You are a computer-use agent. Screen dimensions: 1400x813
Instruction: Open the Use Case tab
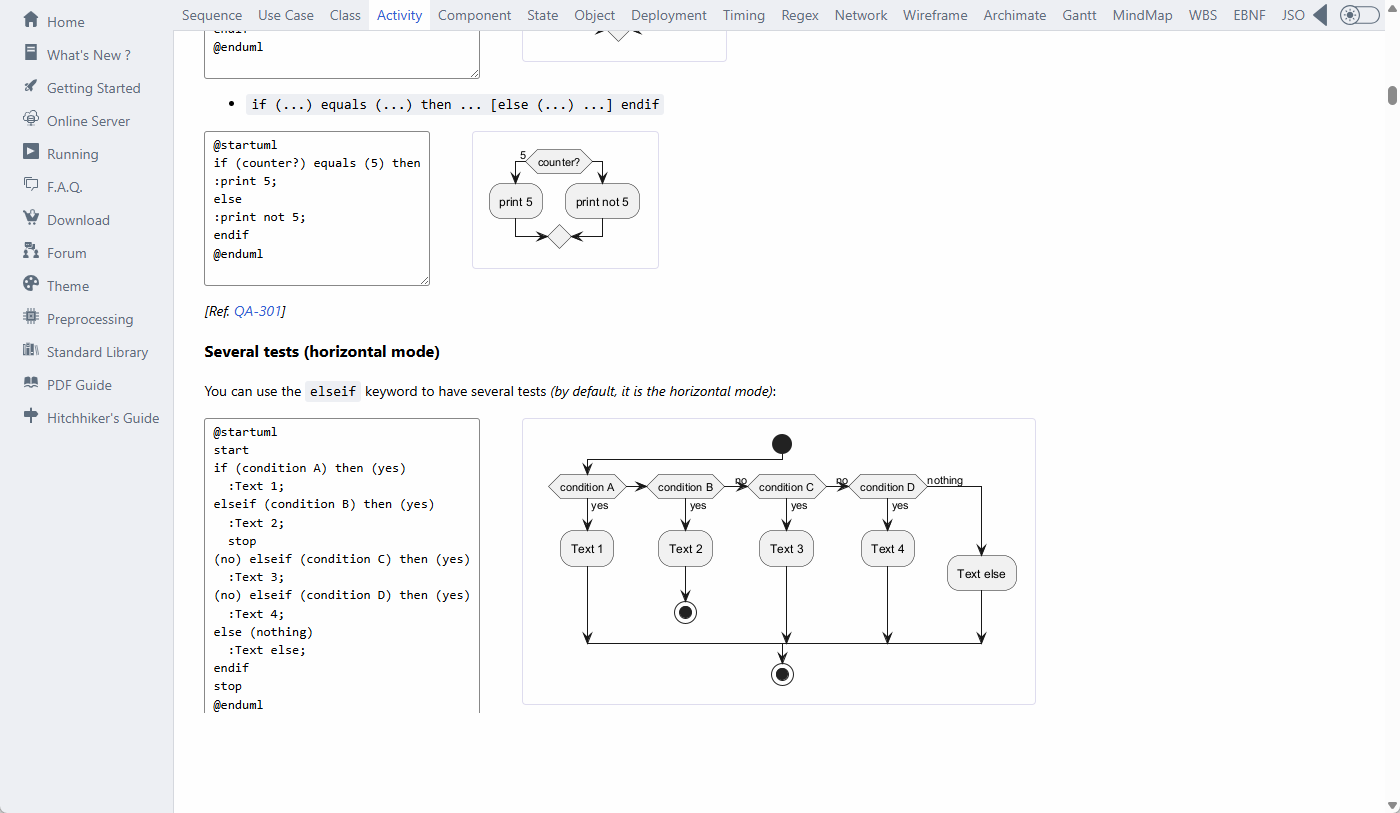coord(286,15)
